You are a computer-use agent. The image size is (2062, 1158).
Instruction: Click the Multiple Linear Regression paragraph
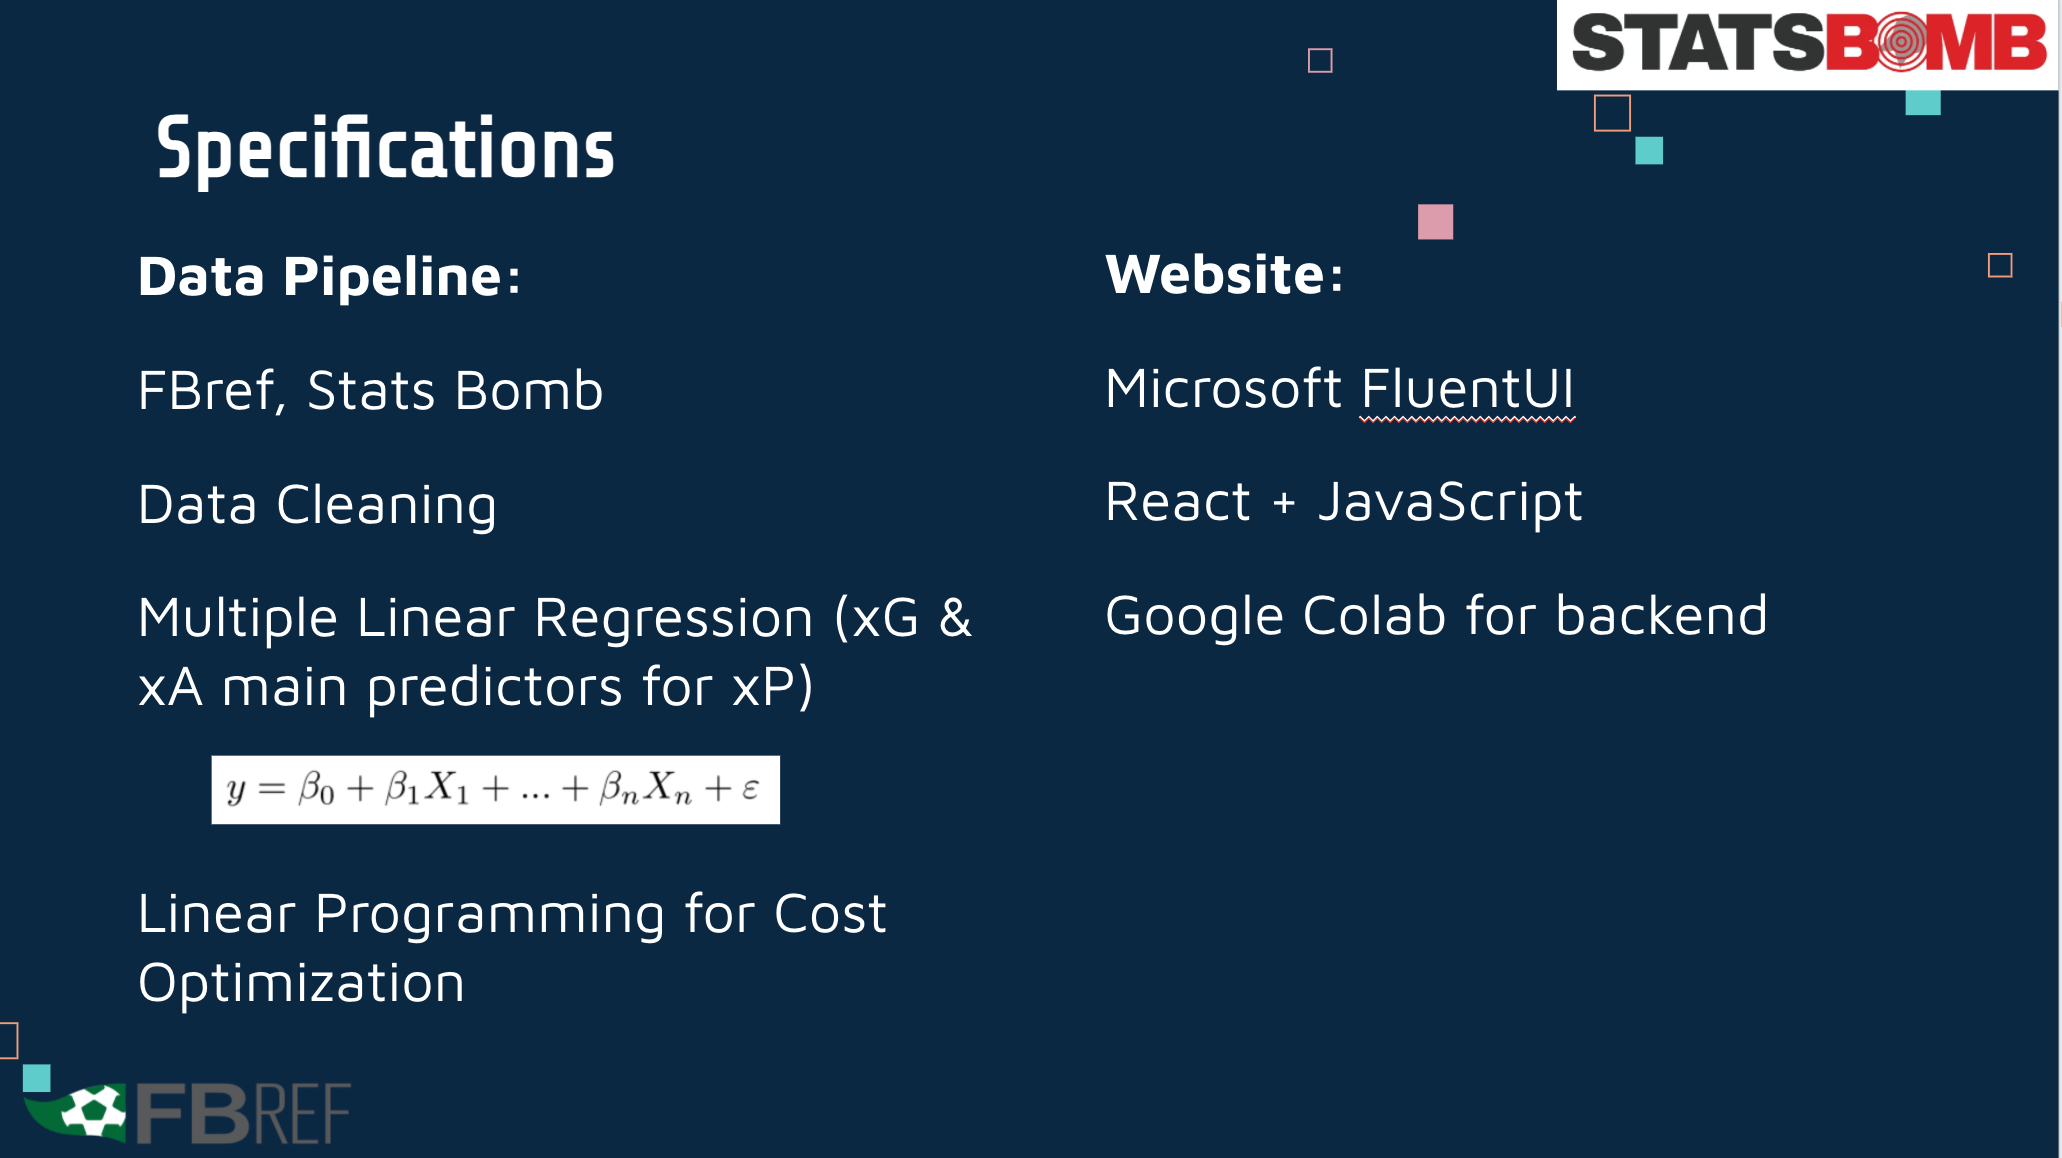555,652
